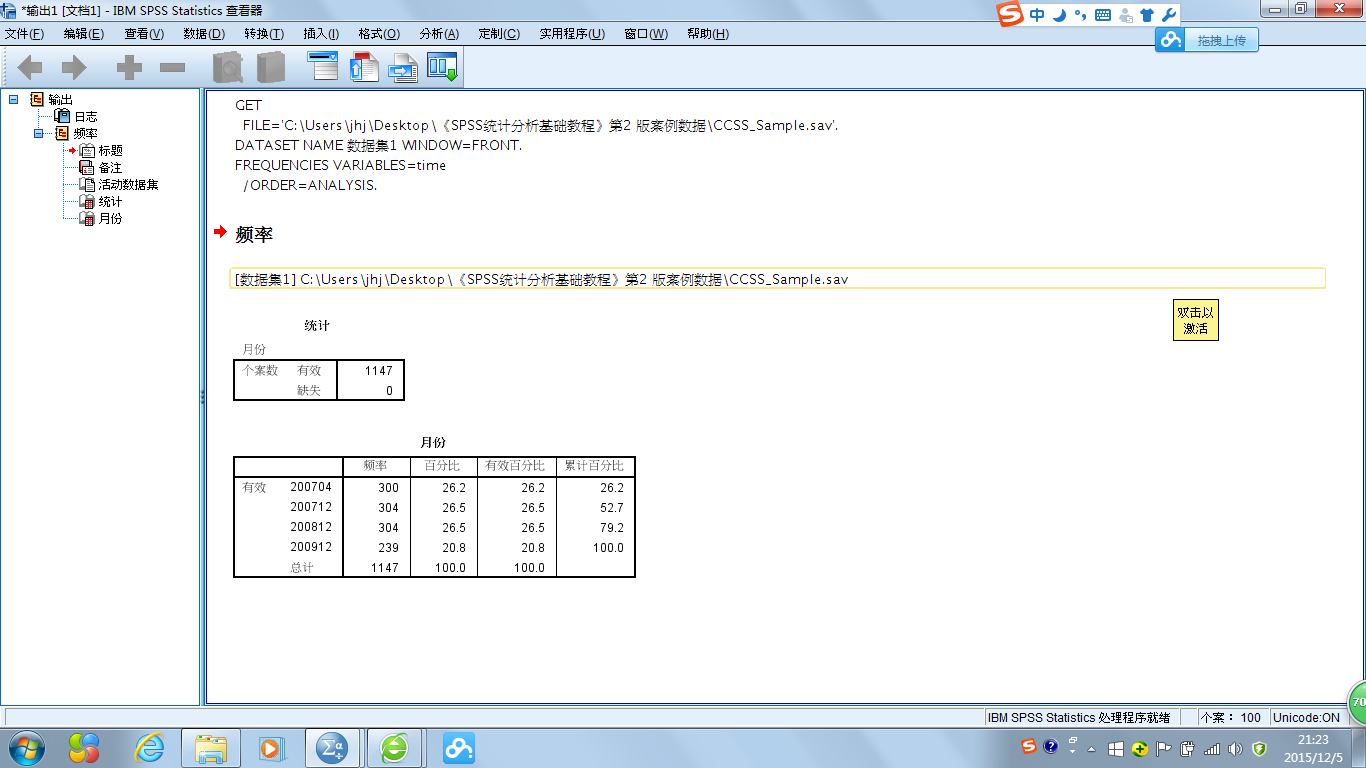Click the magnifier book toolbar icon
The width and height of the screenshot is (1366, 768).
[228, 67]
